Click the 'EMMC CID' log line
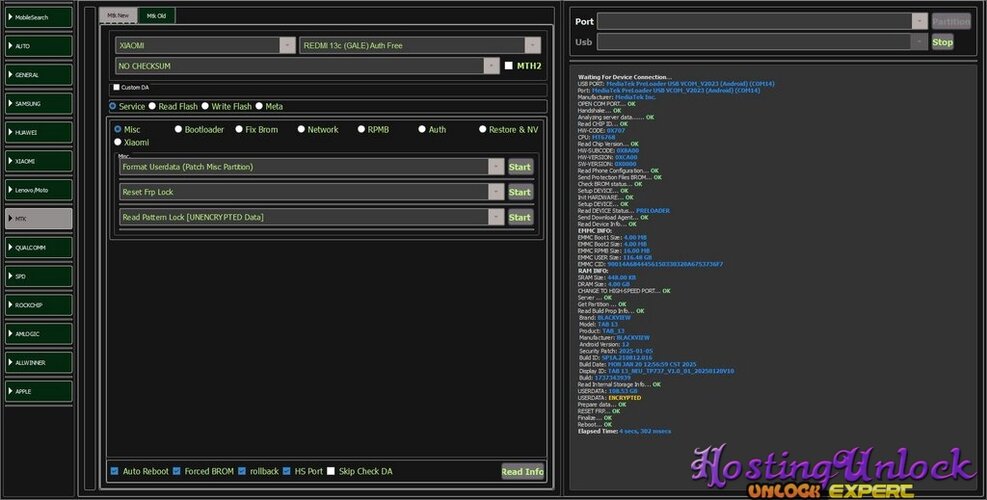Screen dimensions: 987x500 [650, 264]
